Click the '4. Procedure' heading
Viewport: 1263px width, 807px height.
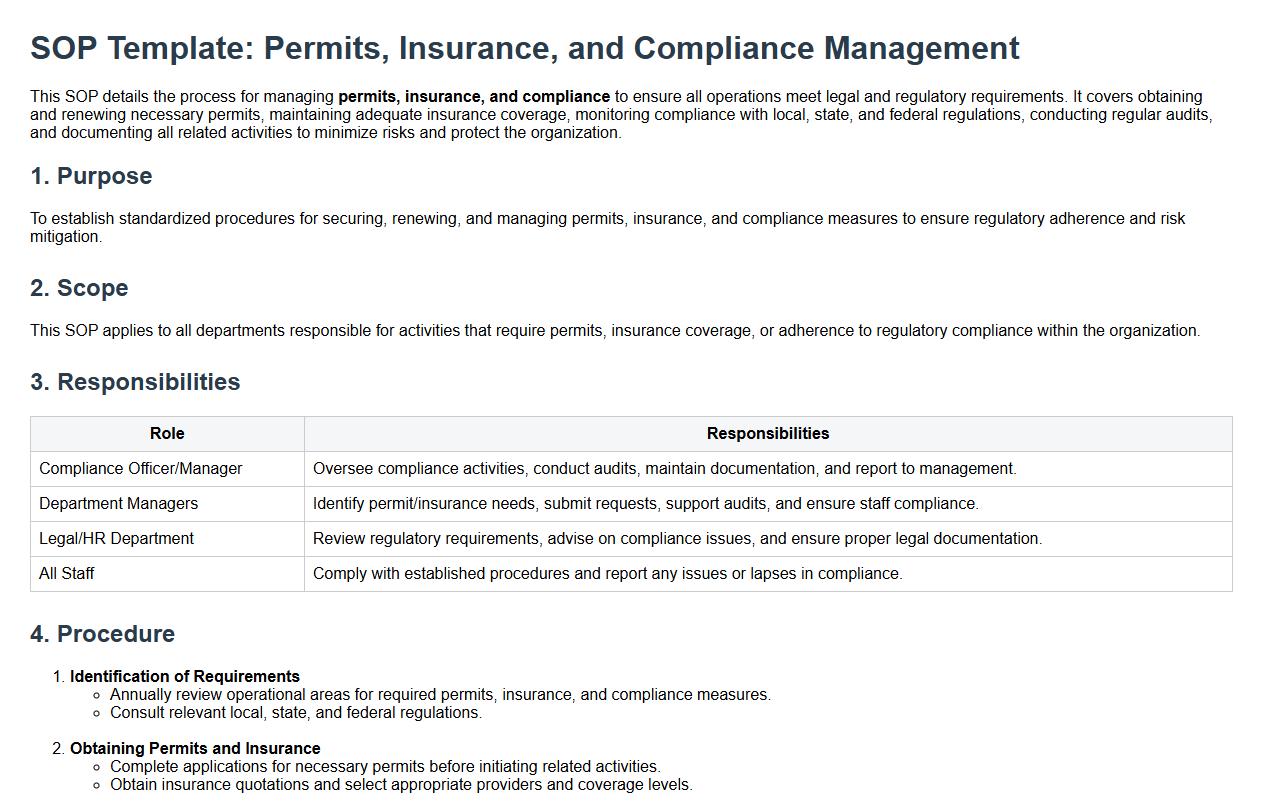pos(102,634)
